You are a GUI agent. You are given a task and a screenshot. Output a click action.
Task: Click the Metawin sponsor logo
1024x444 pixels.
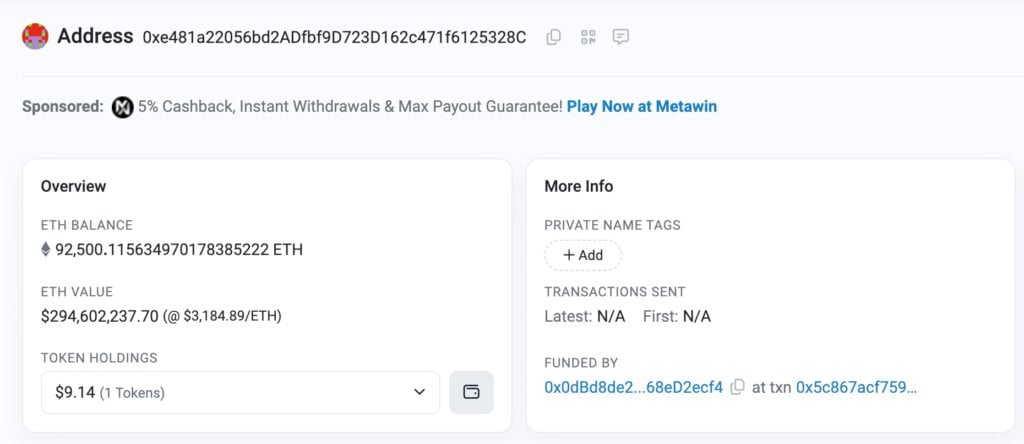[x=122, y=106]
